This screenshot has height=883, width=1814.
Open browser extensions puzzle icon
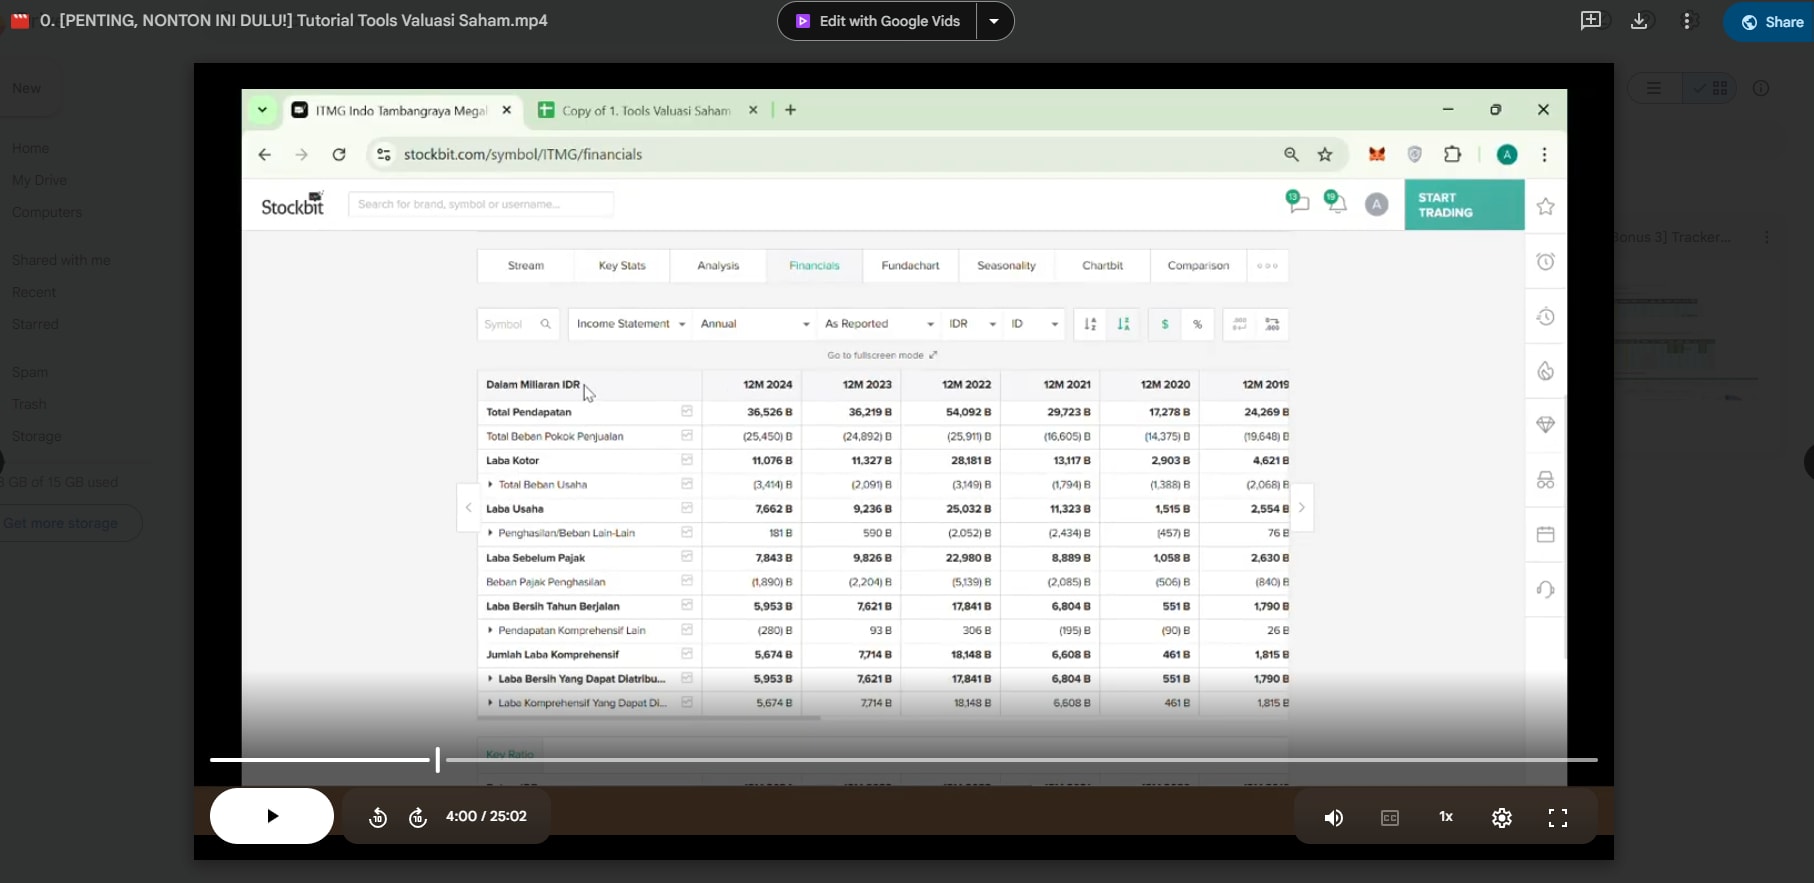coord(1453,154)
